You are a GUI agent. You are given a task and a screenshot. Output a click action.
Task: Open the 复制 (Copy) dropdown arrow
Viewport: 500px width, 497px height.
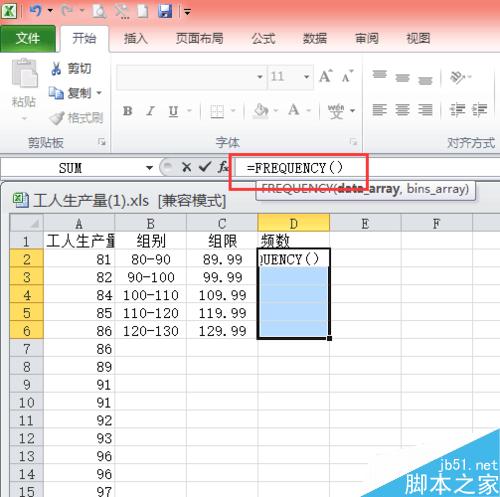coord(99,93)
